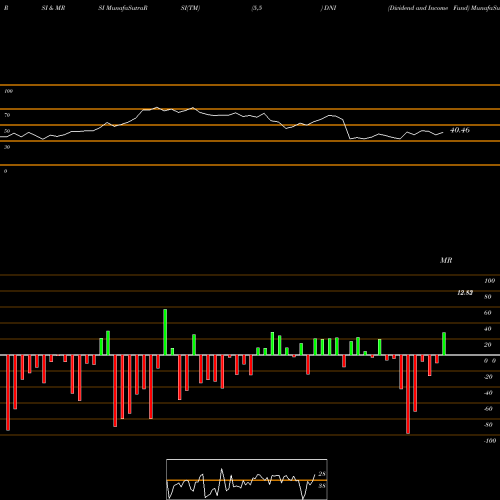
Task: Click the MR axis label 80
Action: [488, 297]
